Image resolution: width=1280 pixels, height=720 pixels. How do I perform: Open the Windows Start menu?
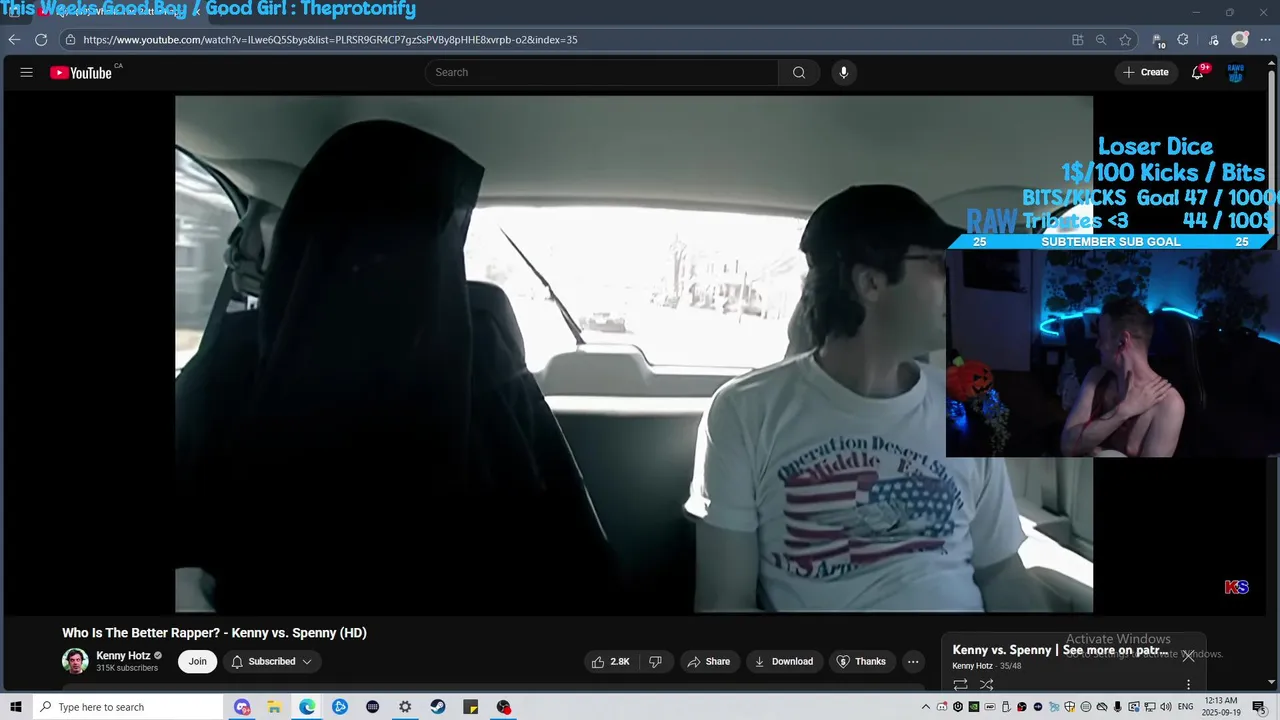point(16,707)
